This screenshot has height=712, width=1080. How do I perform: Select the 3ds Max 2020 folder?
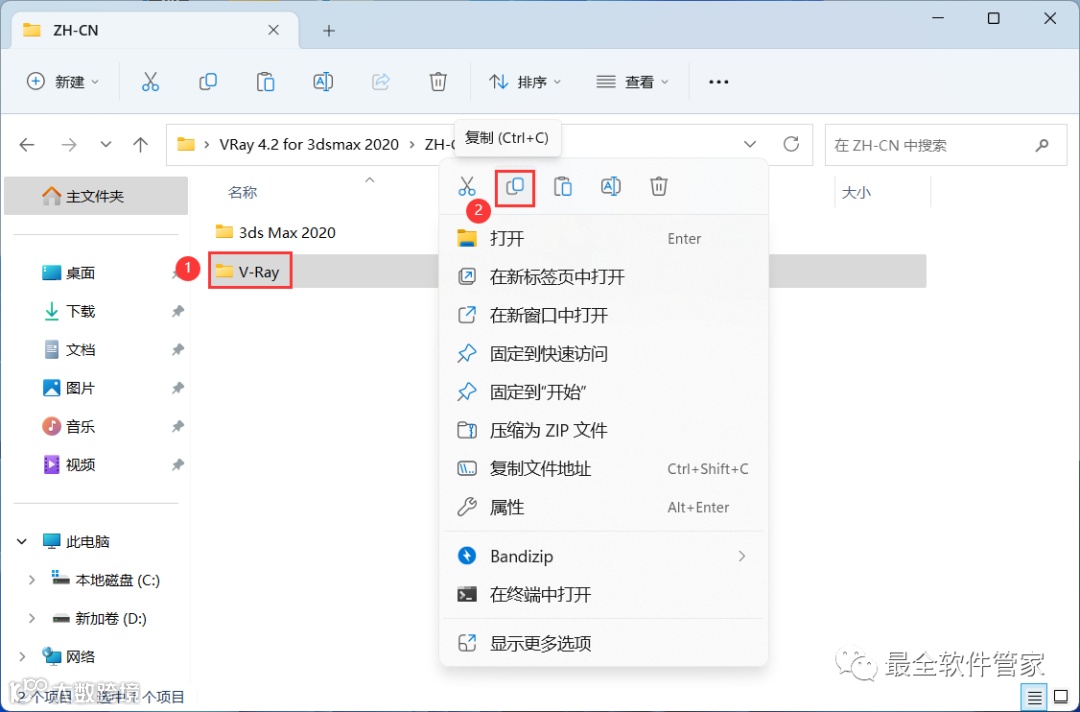point(276,232)
